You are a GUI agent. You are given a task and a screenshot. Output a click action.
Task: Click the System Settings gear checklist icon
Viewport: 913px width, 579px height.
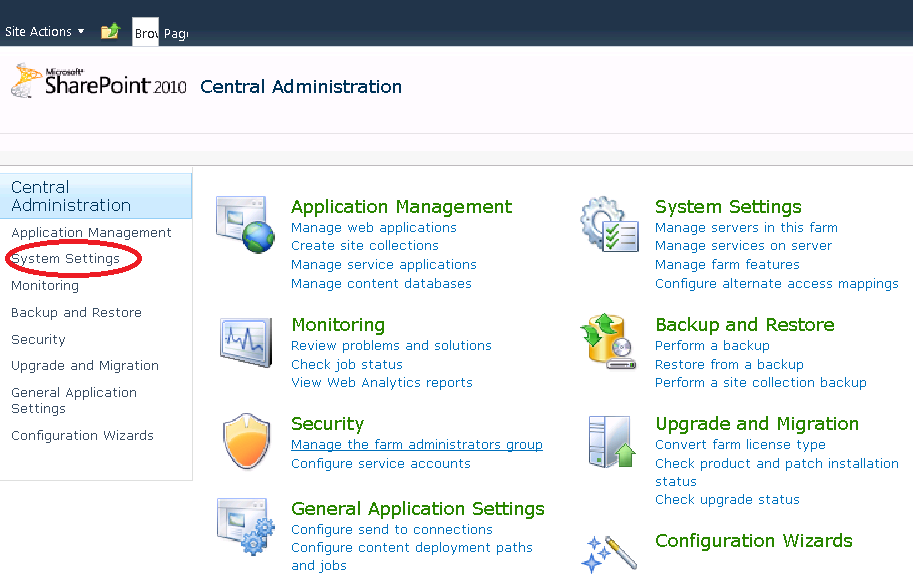click(610, 224)
